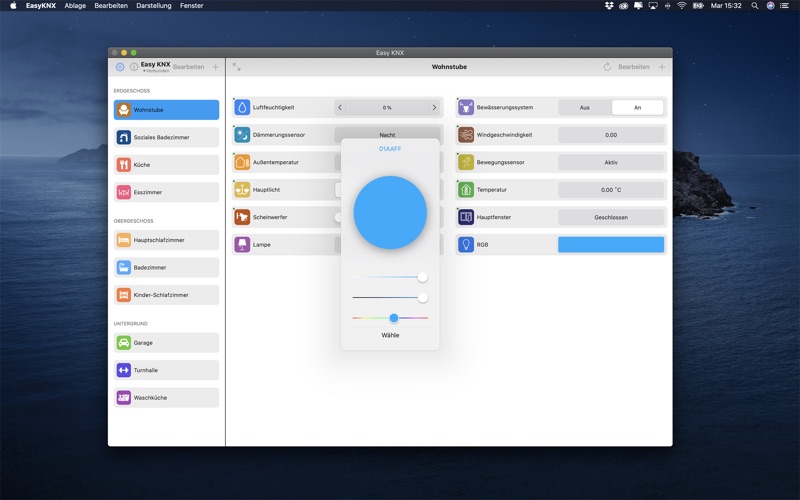Click the Scheinwerfer spotlight icon
800x500 pixels.
242,217
